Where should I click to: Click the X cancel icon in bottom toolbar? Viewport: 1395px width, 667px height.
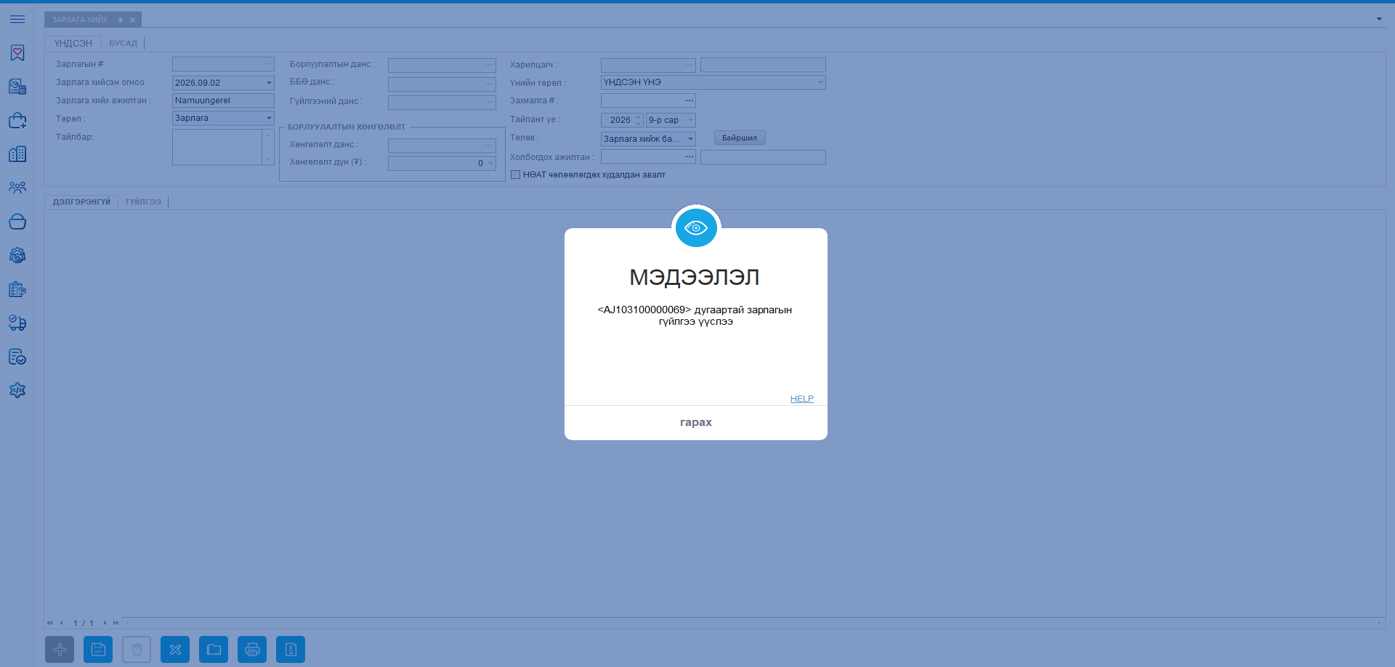175,650
